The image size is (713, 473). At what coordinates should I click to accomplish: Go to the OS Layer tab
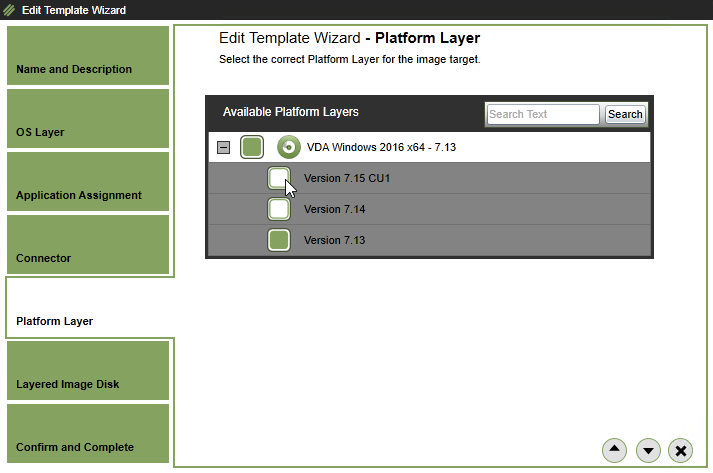(x=88, y=119)
